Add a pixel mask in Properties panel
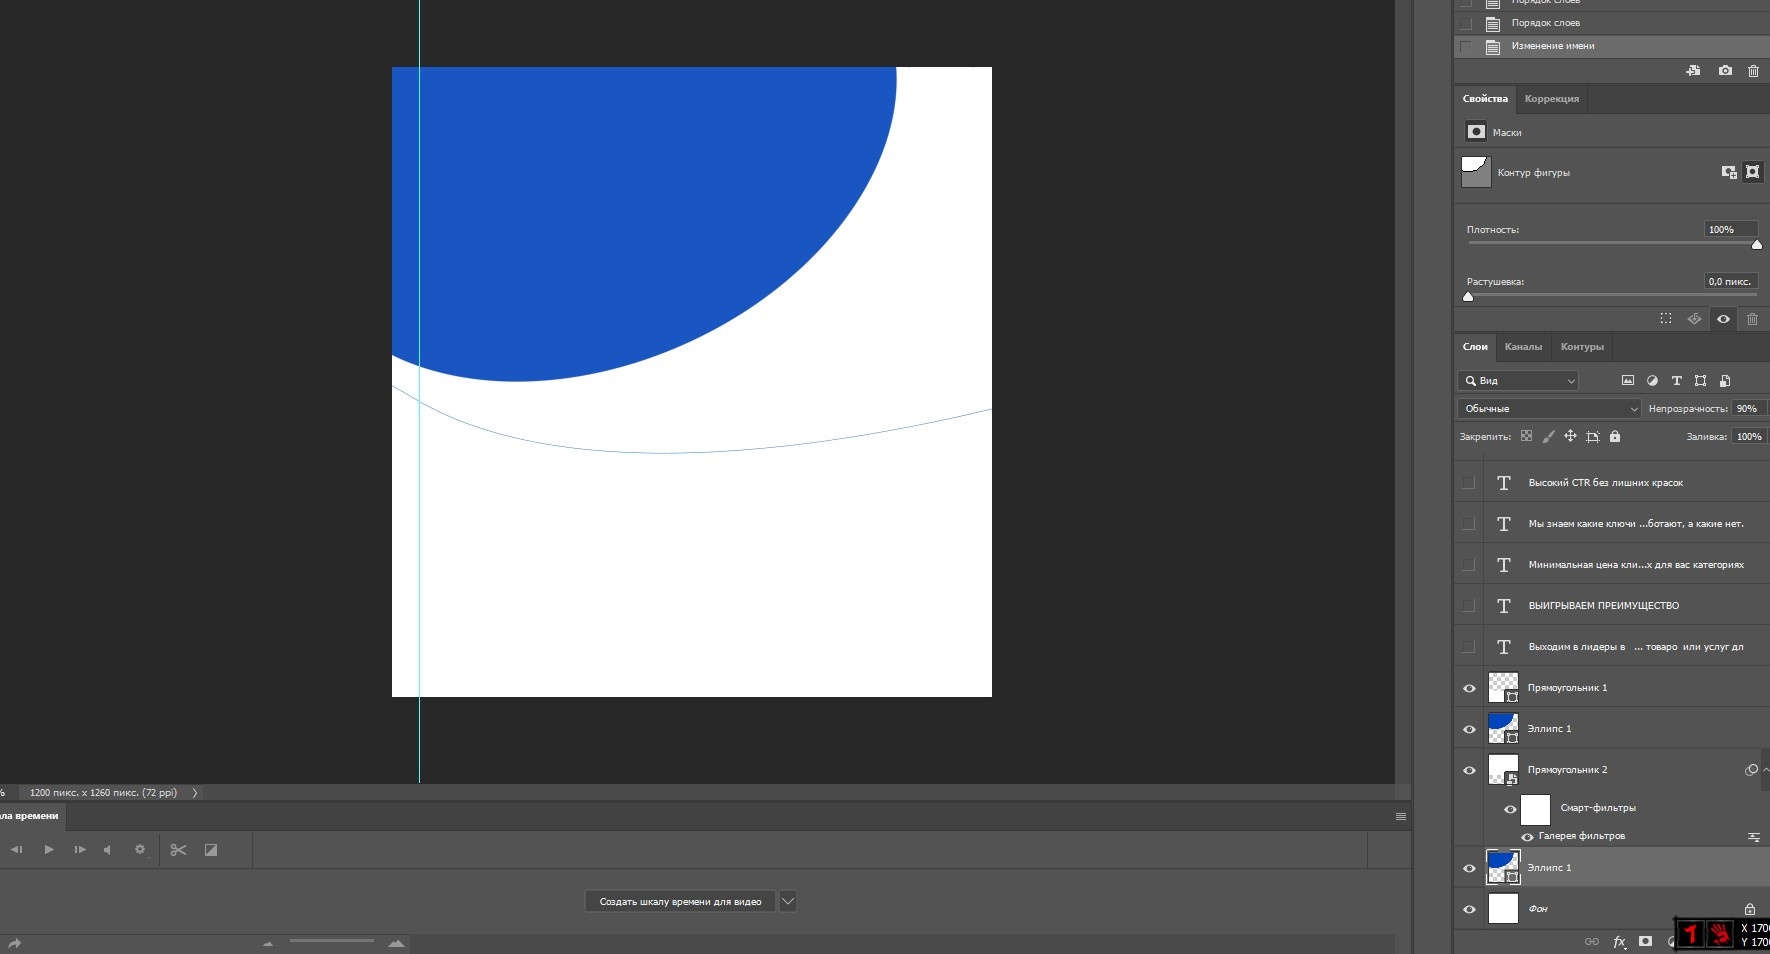This screenshot has width=1770, height=954. click(1729, 172)
